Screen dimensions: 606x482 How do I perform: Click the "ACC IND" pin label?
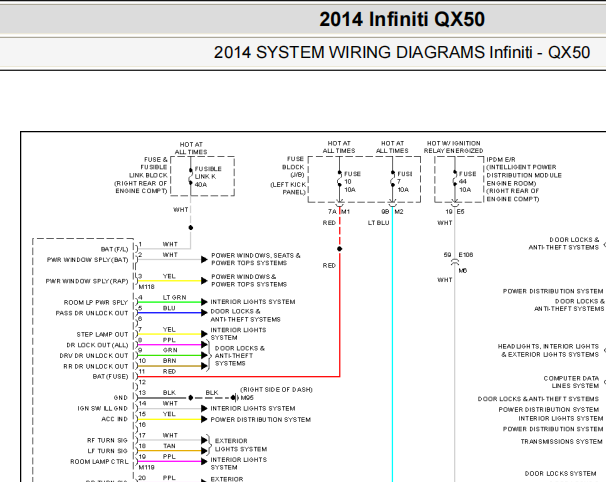pos(114,419)
